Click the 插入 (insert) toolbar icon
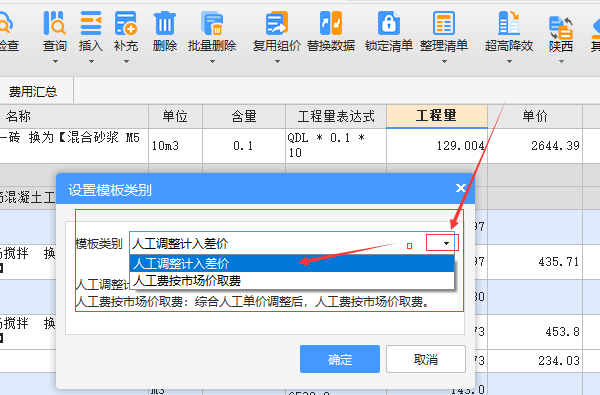 coord(91,23)
